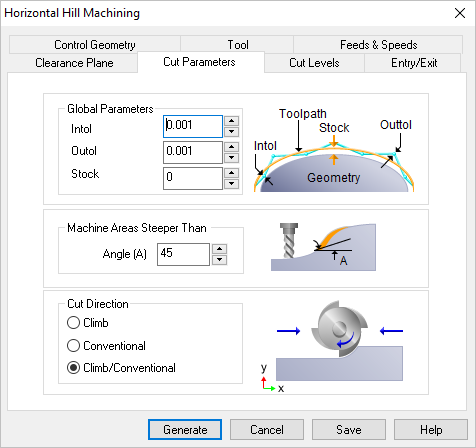Decrease Angle (A) with the down arrow
The height and width of the screenshot is (448, 476).
pyautogui.click(x=219, y=260)
